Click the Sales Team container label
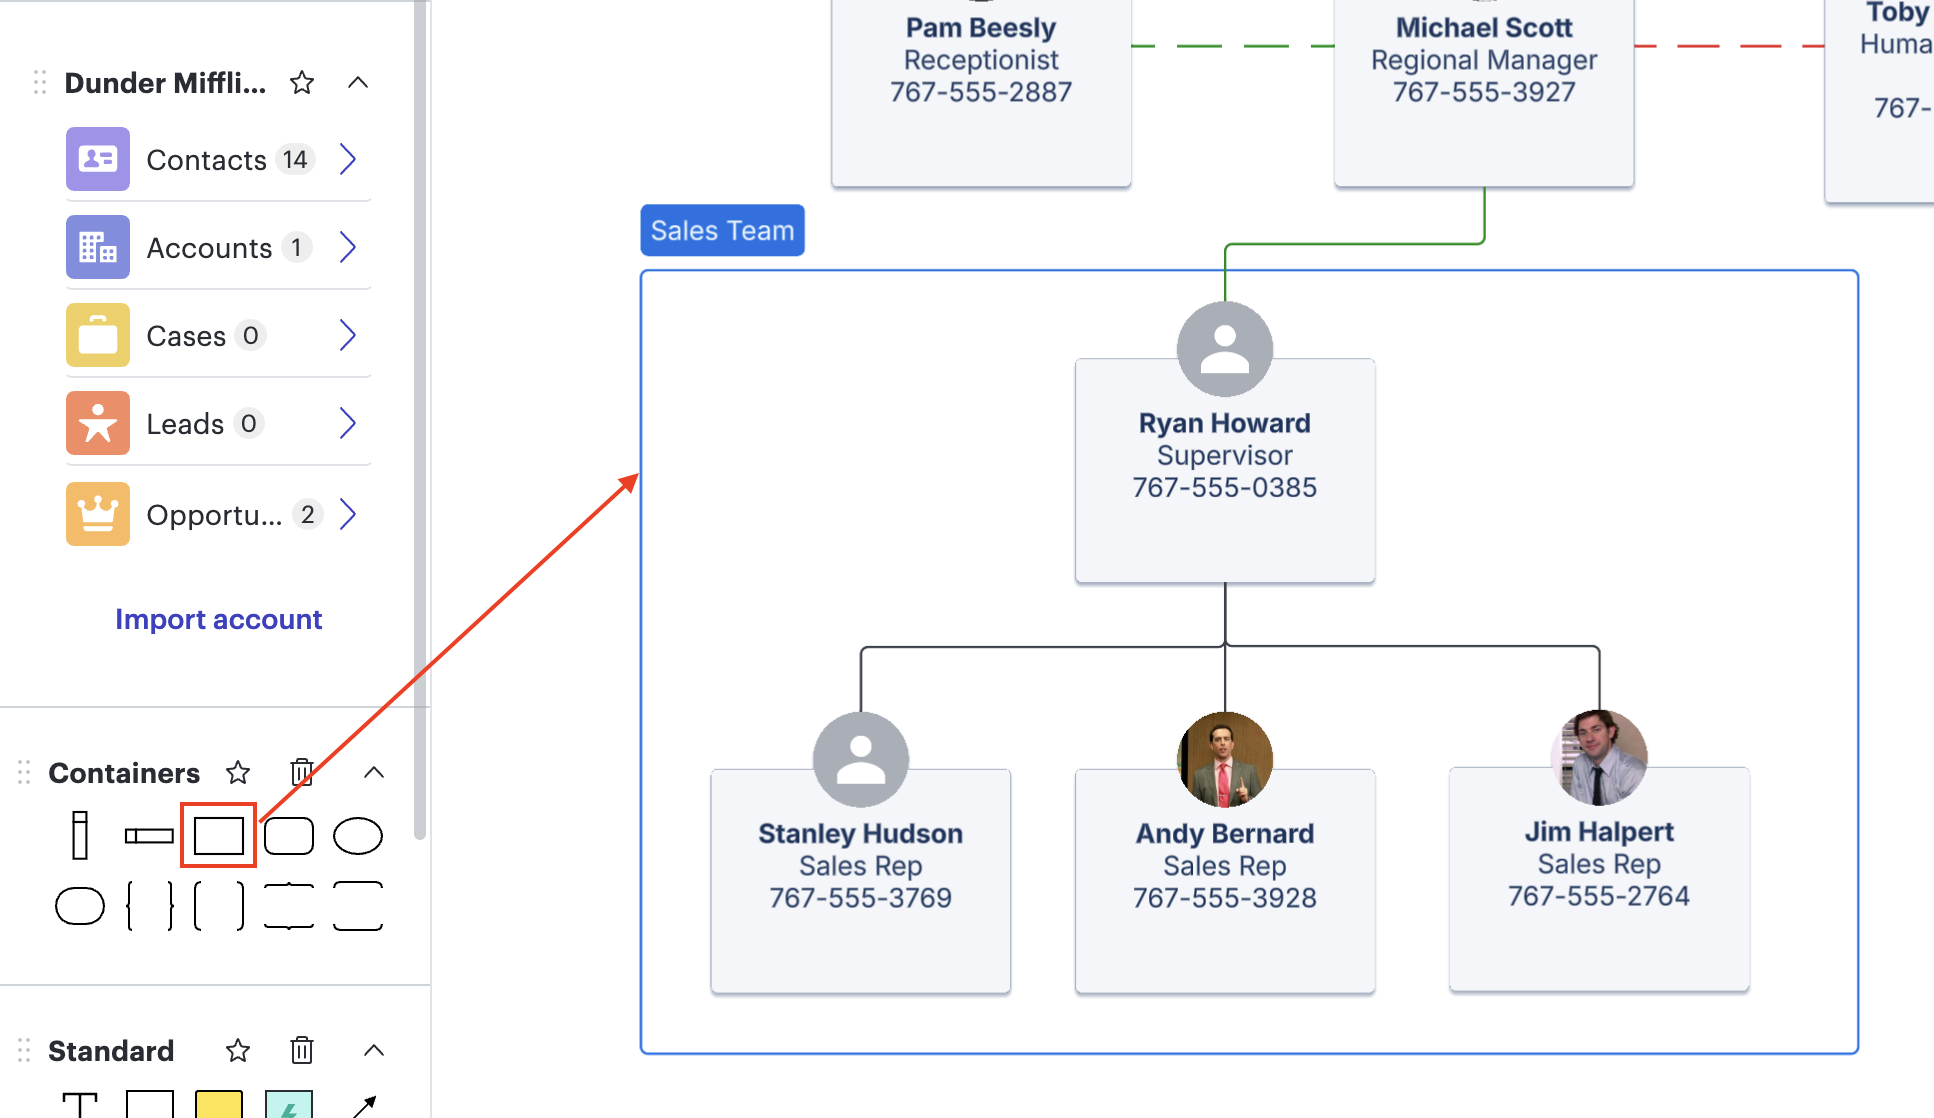Screen dimensions: 1934x1118 click(x=722, y=230)
